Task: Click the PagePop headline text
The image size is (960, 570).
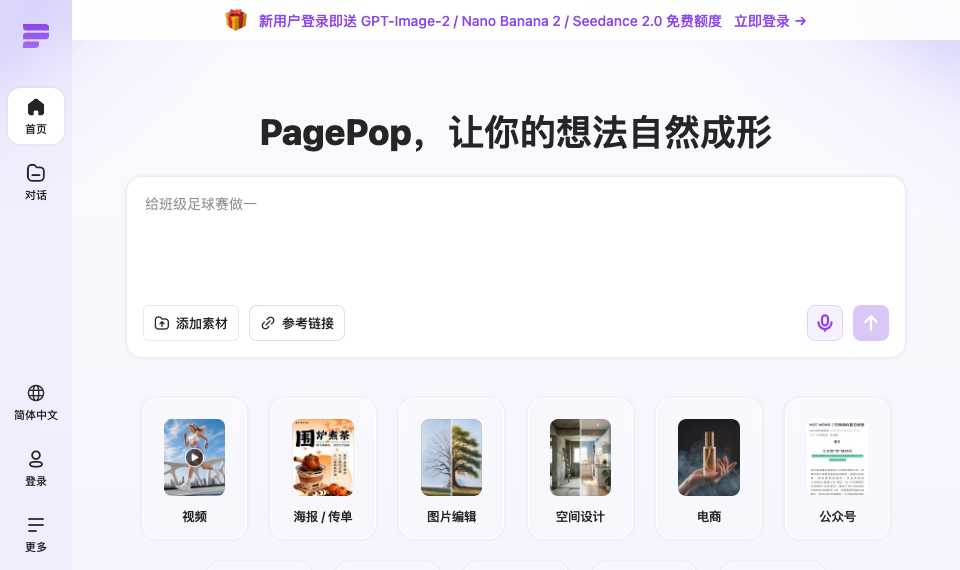Action: 516,133
